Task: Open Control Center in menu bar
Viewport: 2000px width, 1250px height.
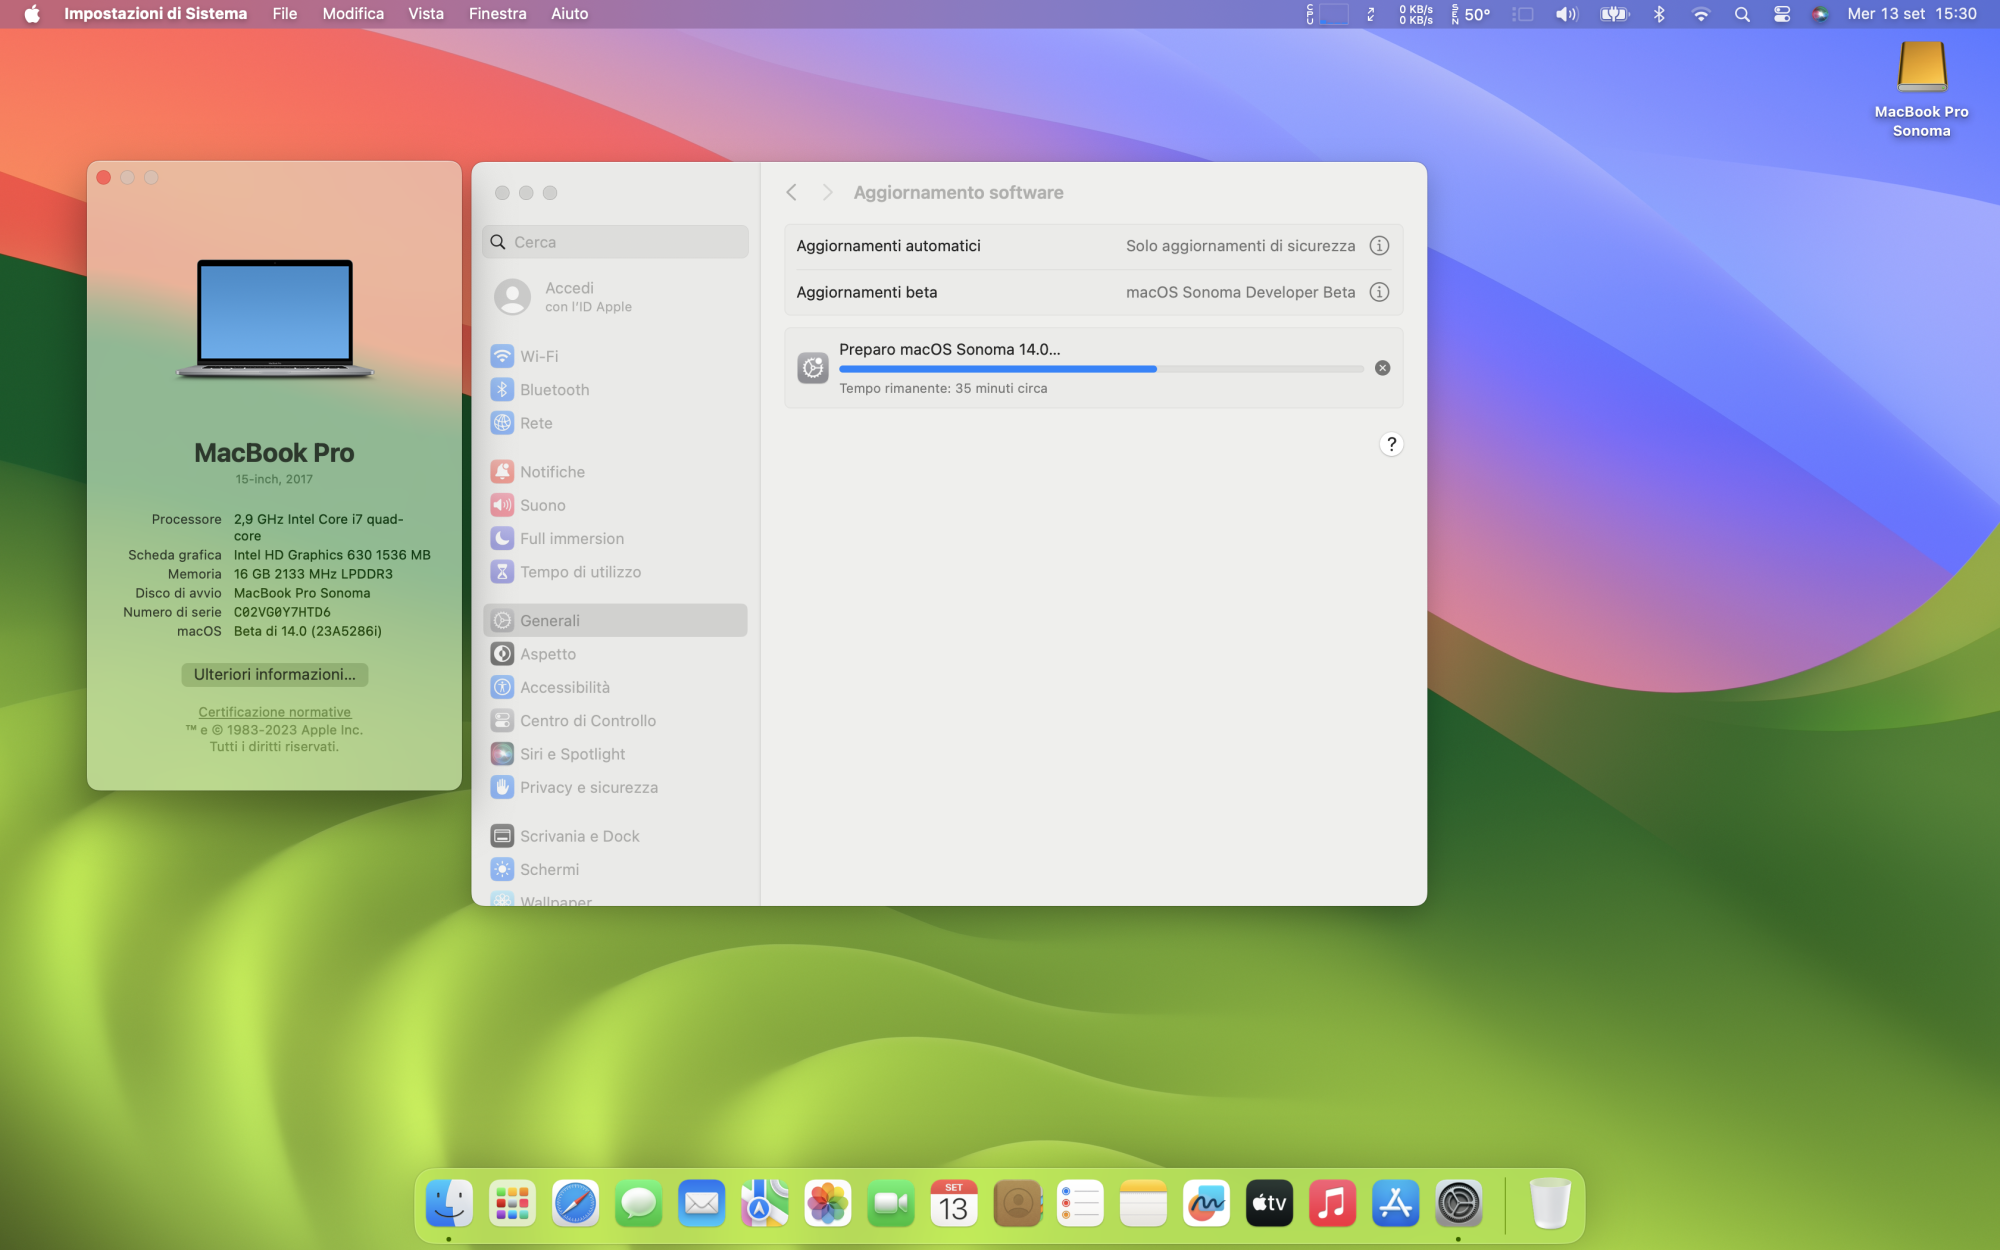Action: (1781, 14)
